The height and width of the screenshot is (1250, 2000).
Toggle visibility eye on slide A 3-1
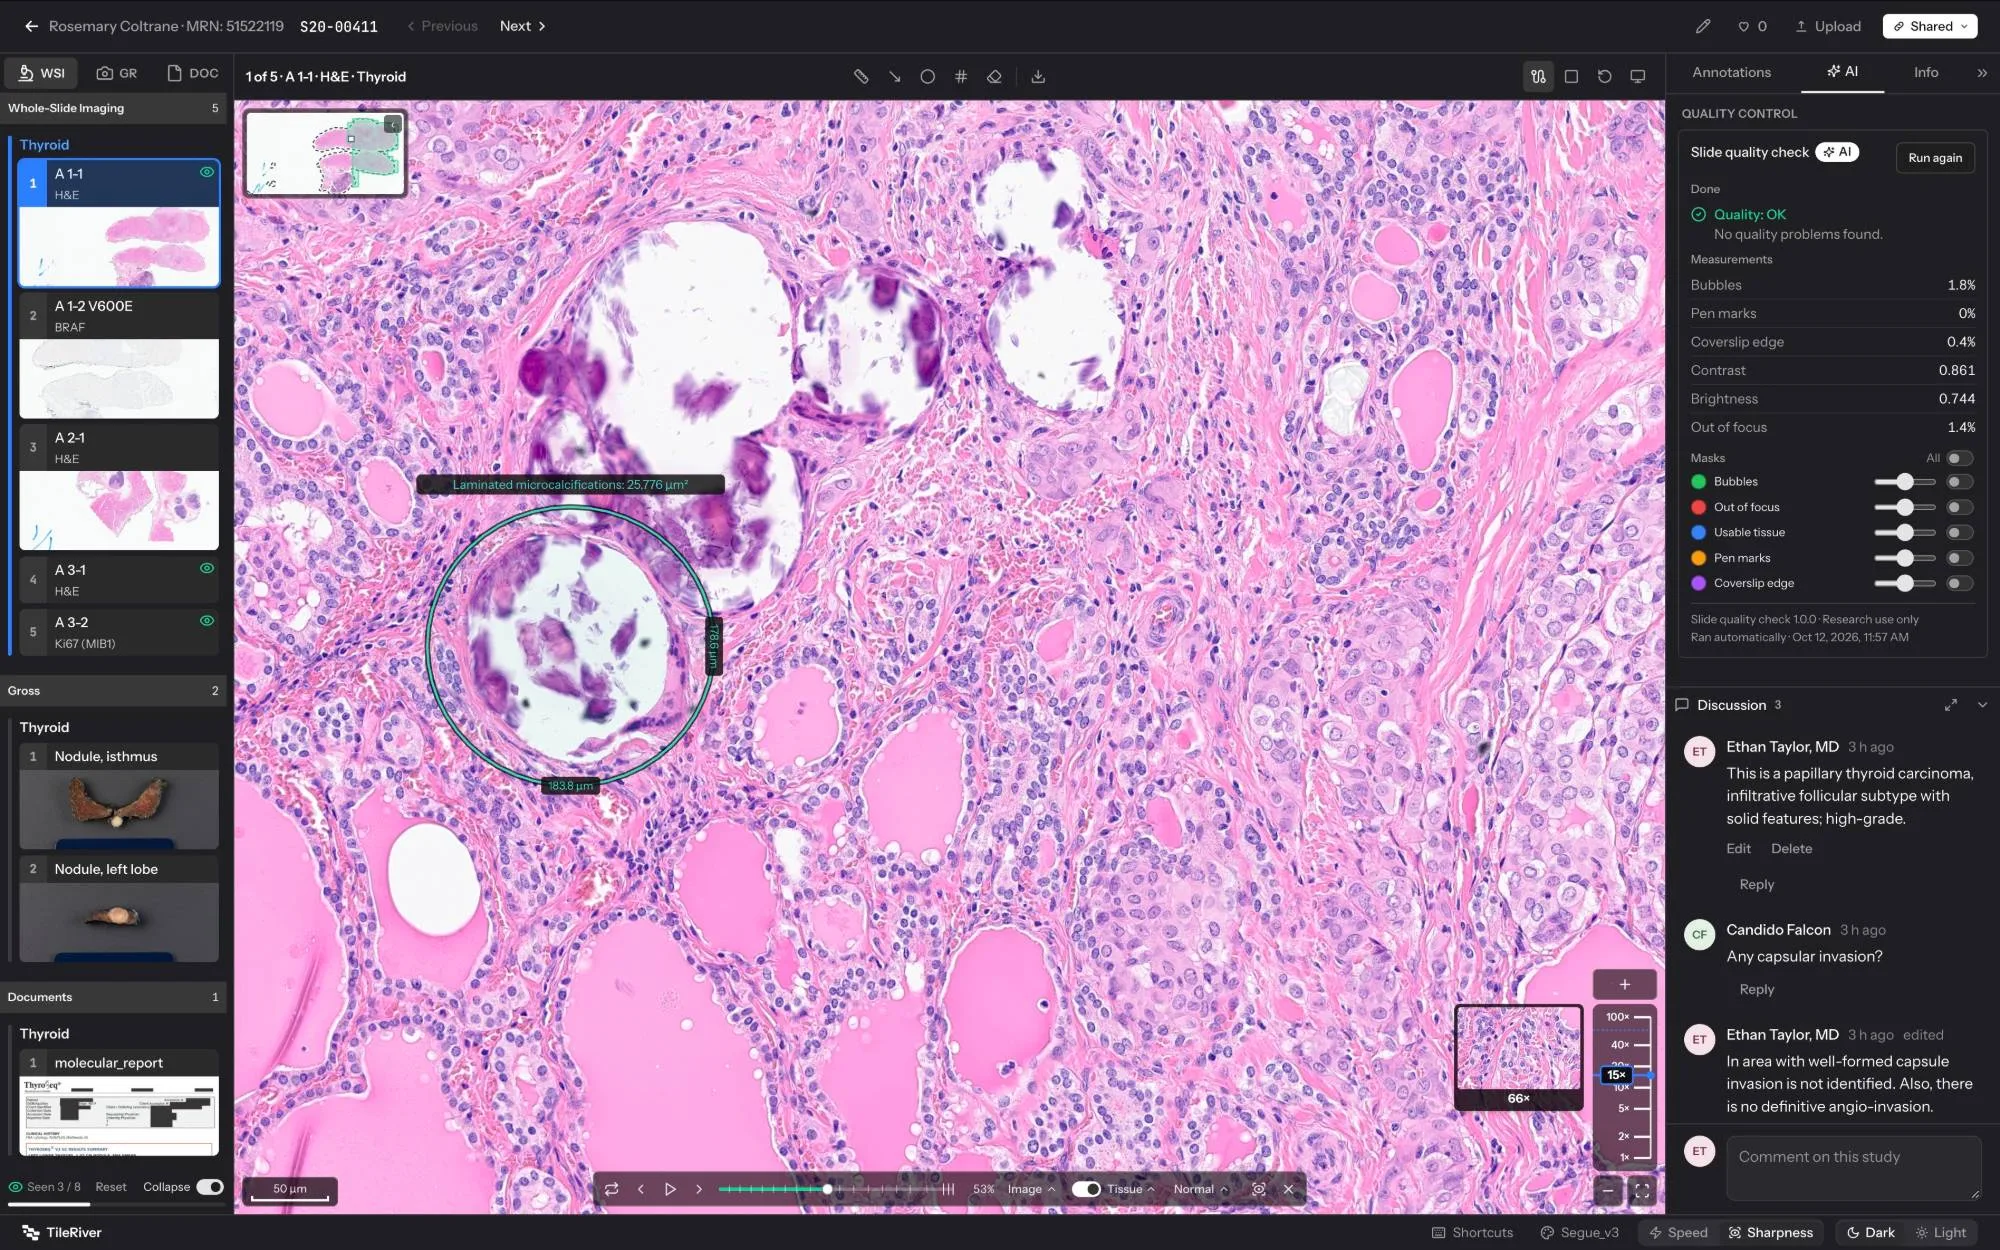point(207,568)
